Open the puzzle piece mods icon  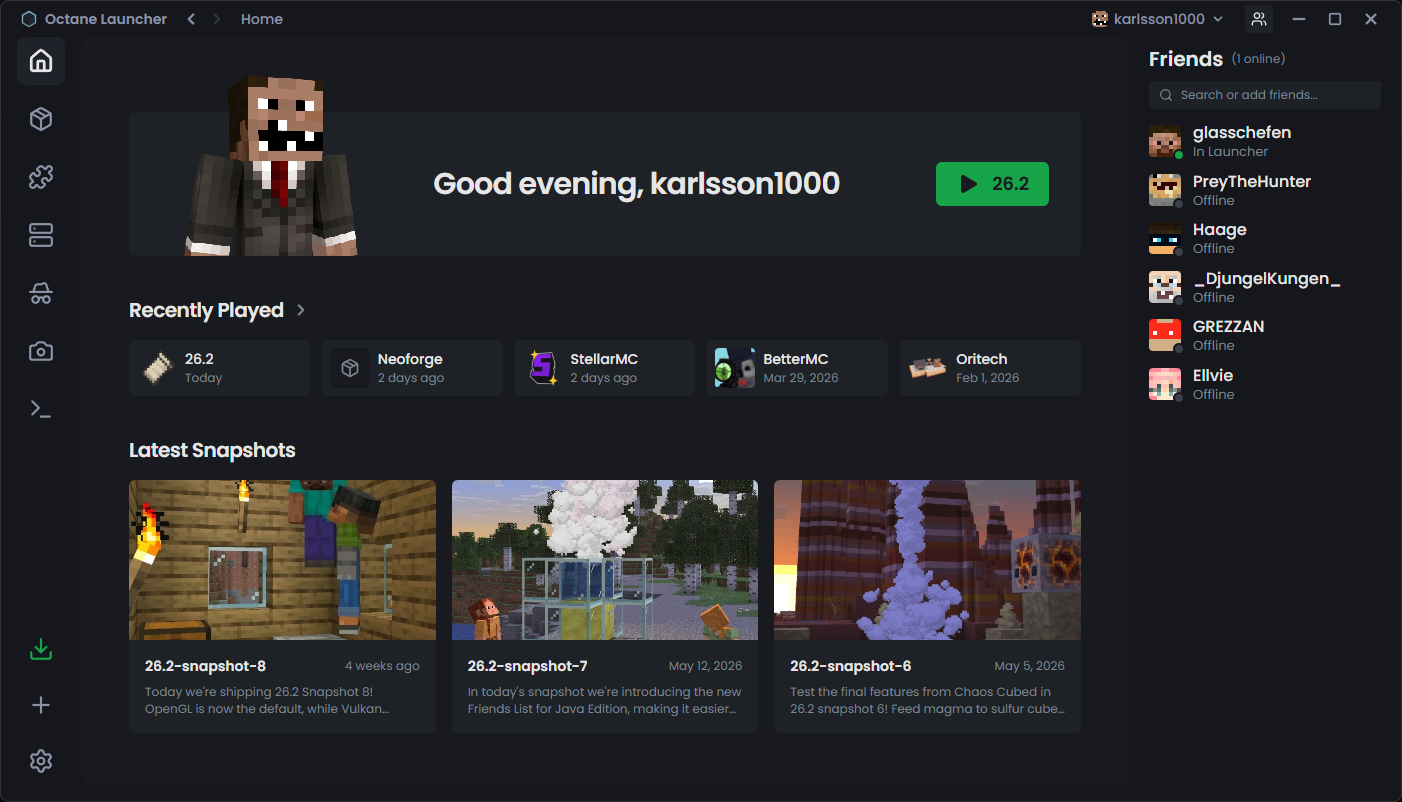pos(41,178)
